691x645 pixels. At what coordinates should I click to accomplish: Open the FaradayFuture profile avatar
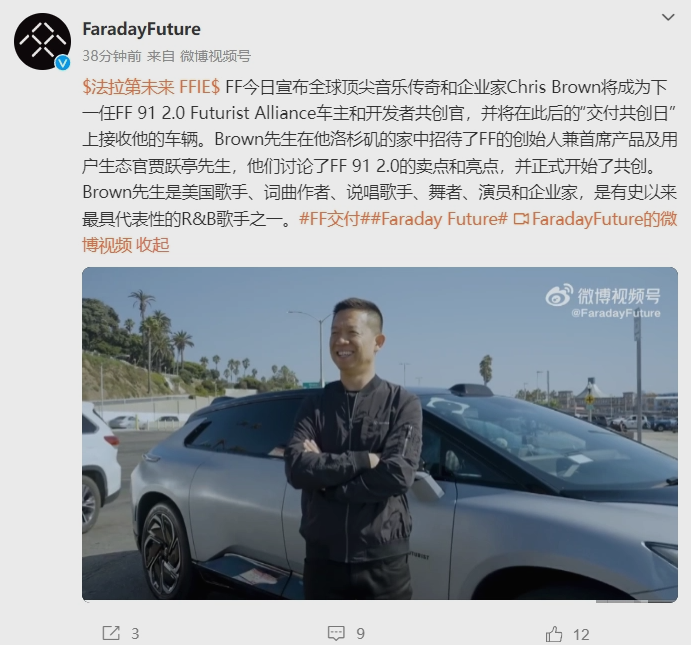point(42,41)
